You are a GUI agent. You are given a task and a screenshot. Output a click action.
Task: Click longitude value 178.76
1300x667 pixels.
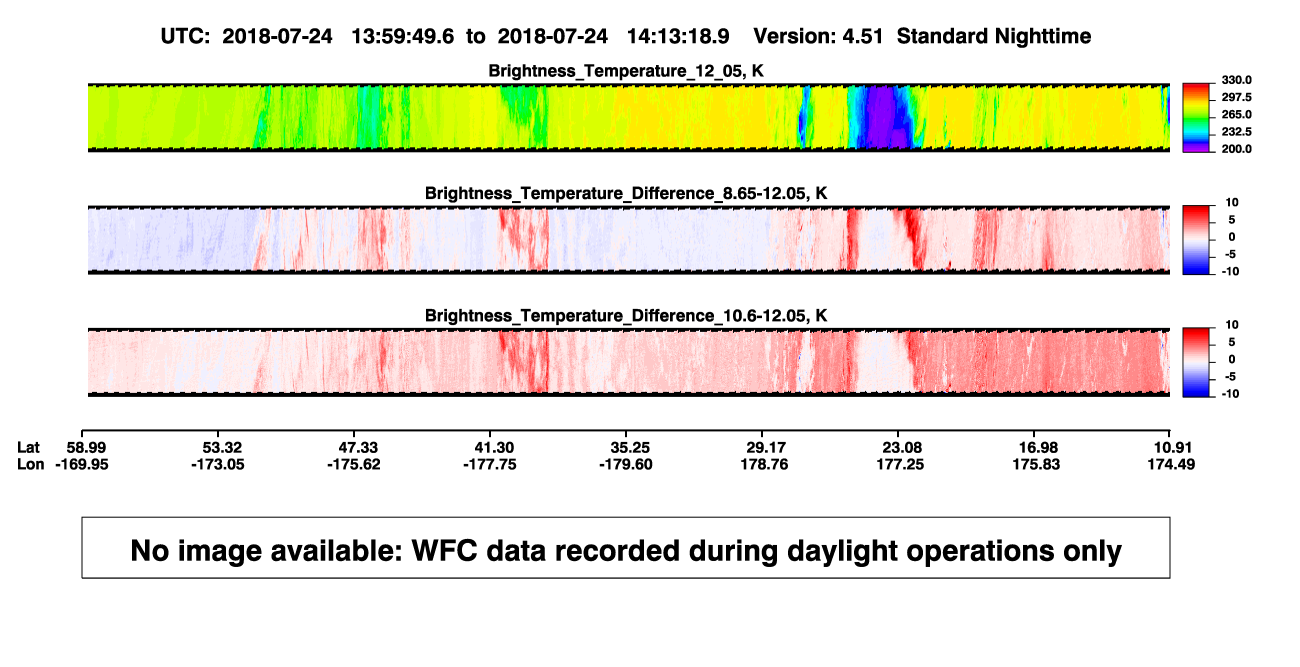click(x=764, y=464)
